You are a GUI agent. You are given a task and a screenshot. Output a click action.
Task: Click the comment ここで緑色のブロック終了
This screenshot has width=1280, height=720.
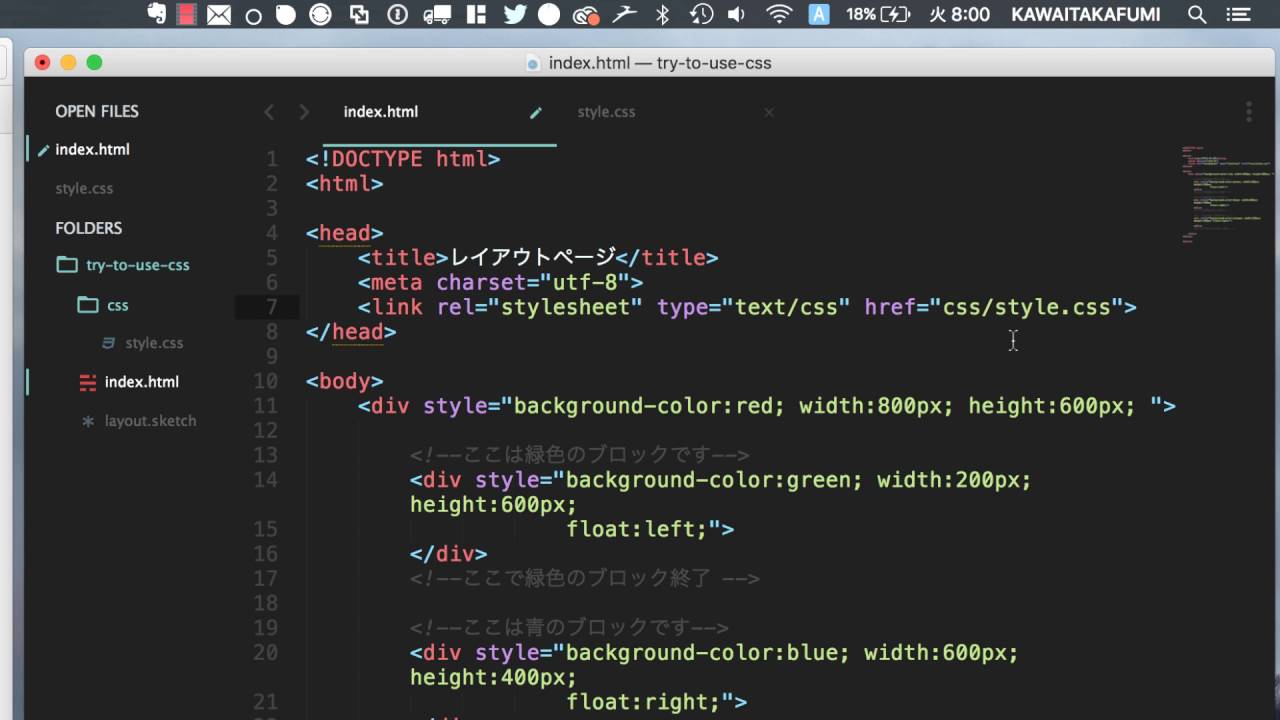tap(585, 579)
